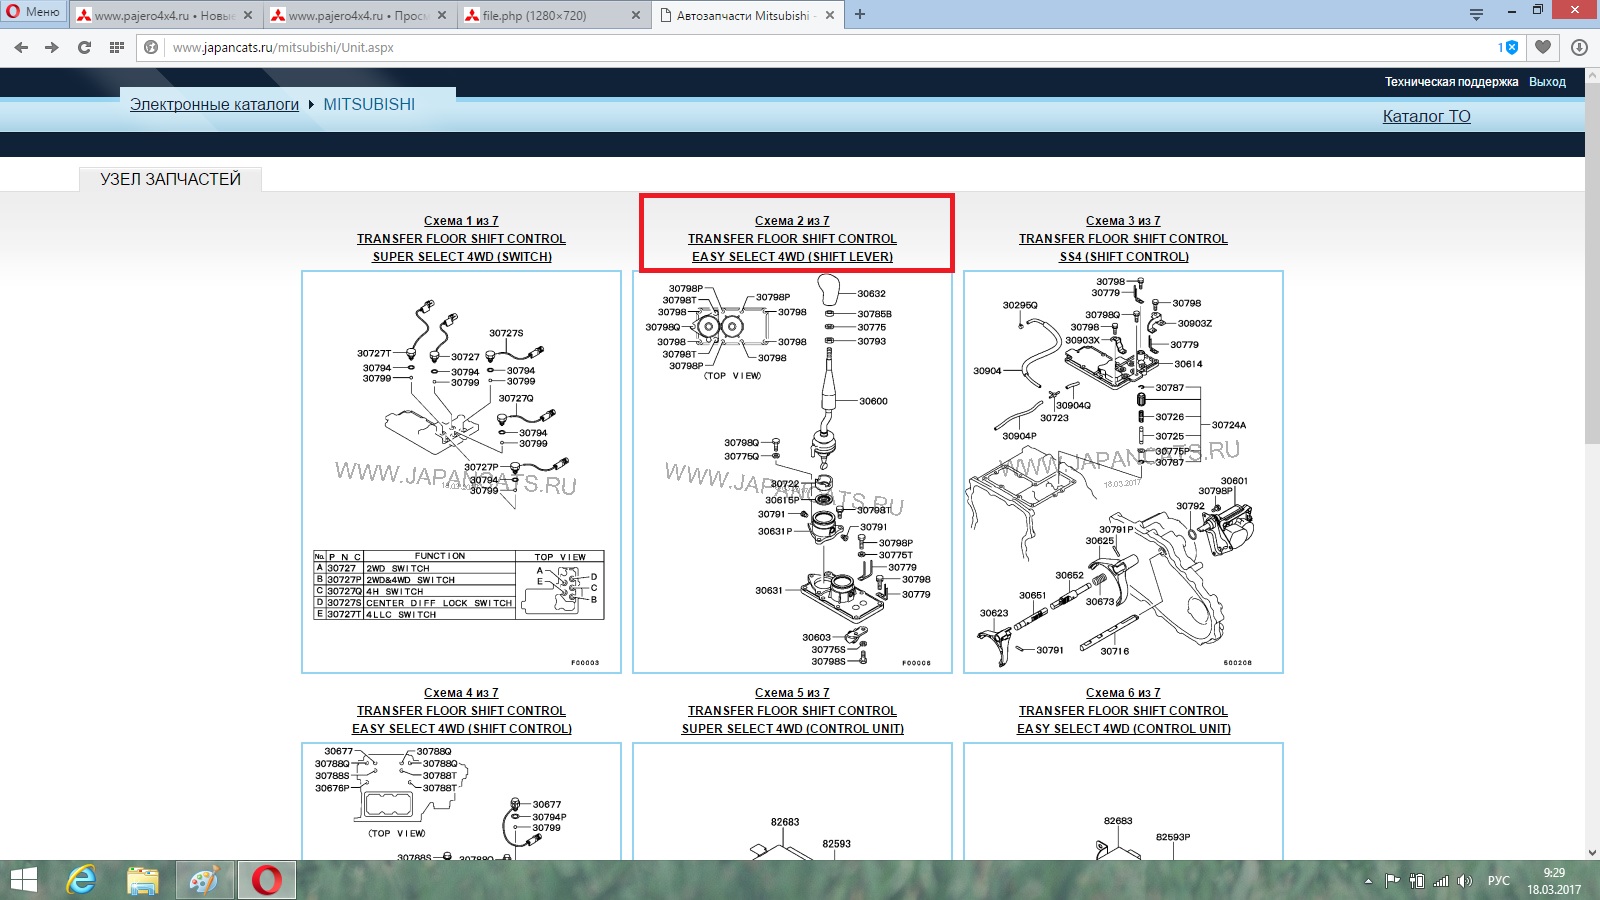Close the first pajero4x4.ru tab
The width and height of the screenshot is (1600, 900).
pos(248,15)
